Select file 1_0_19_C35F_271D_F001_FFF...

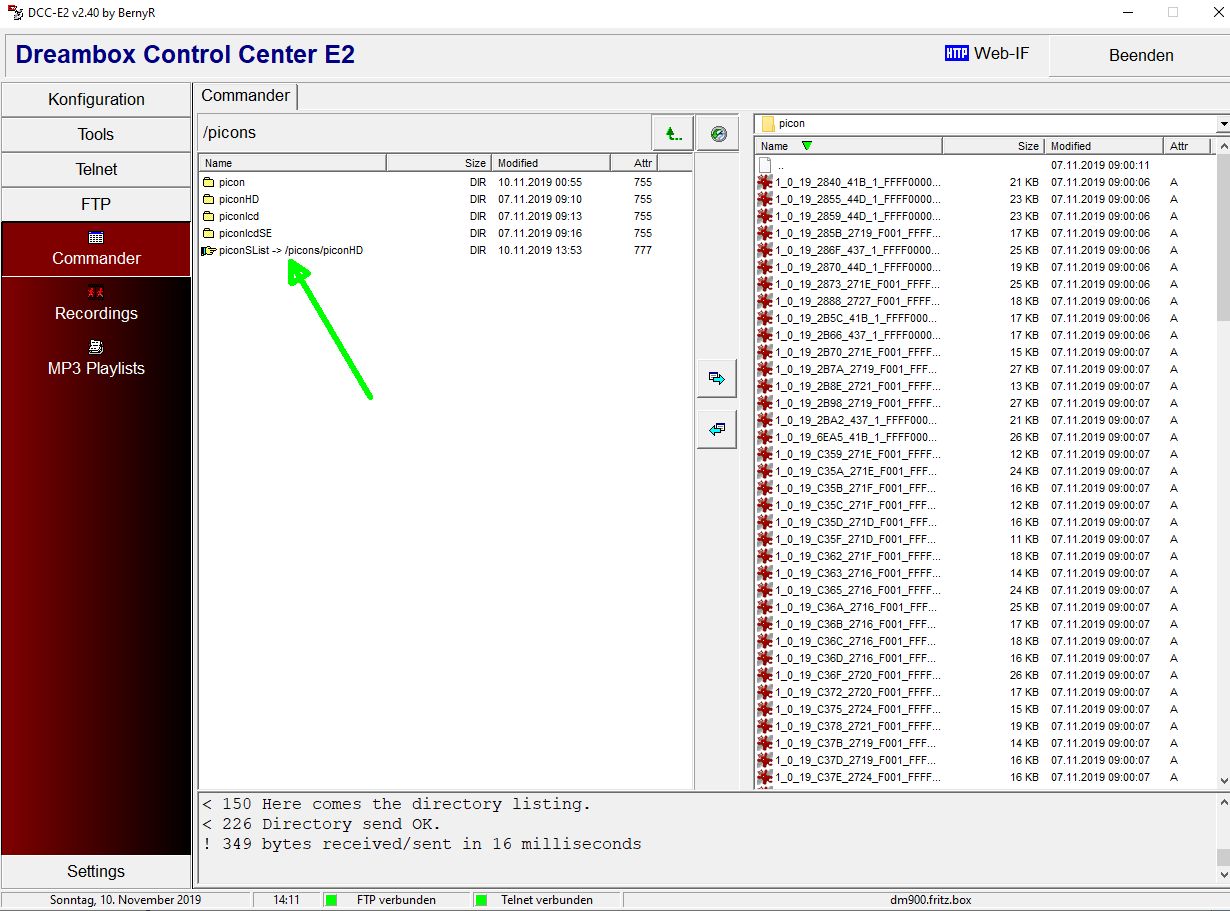[x=856, y=539]
